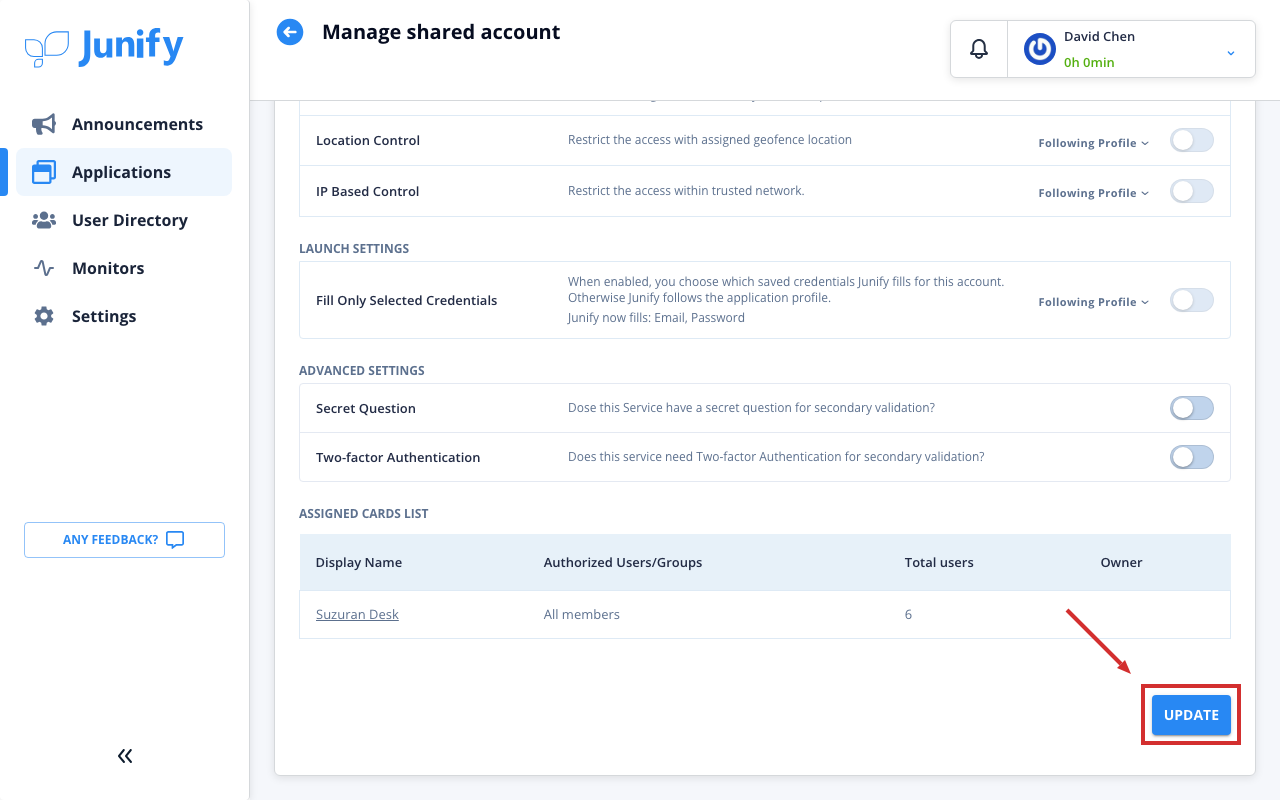This screenshot has height=800, width=1280.
Task: Enable Two-factor Authentication toggle
Action: [1192, 457]
